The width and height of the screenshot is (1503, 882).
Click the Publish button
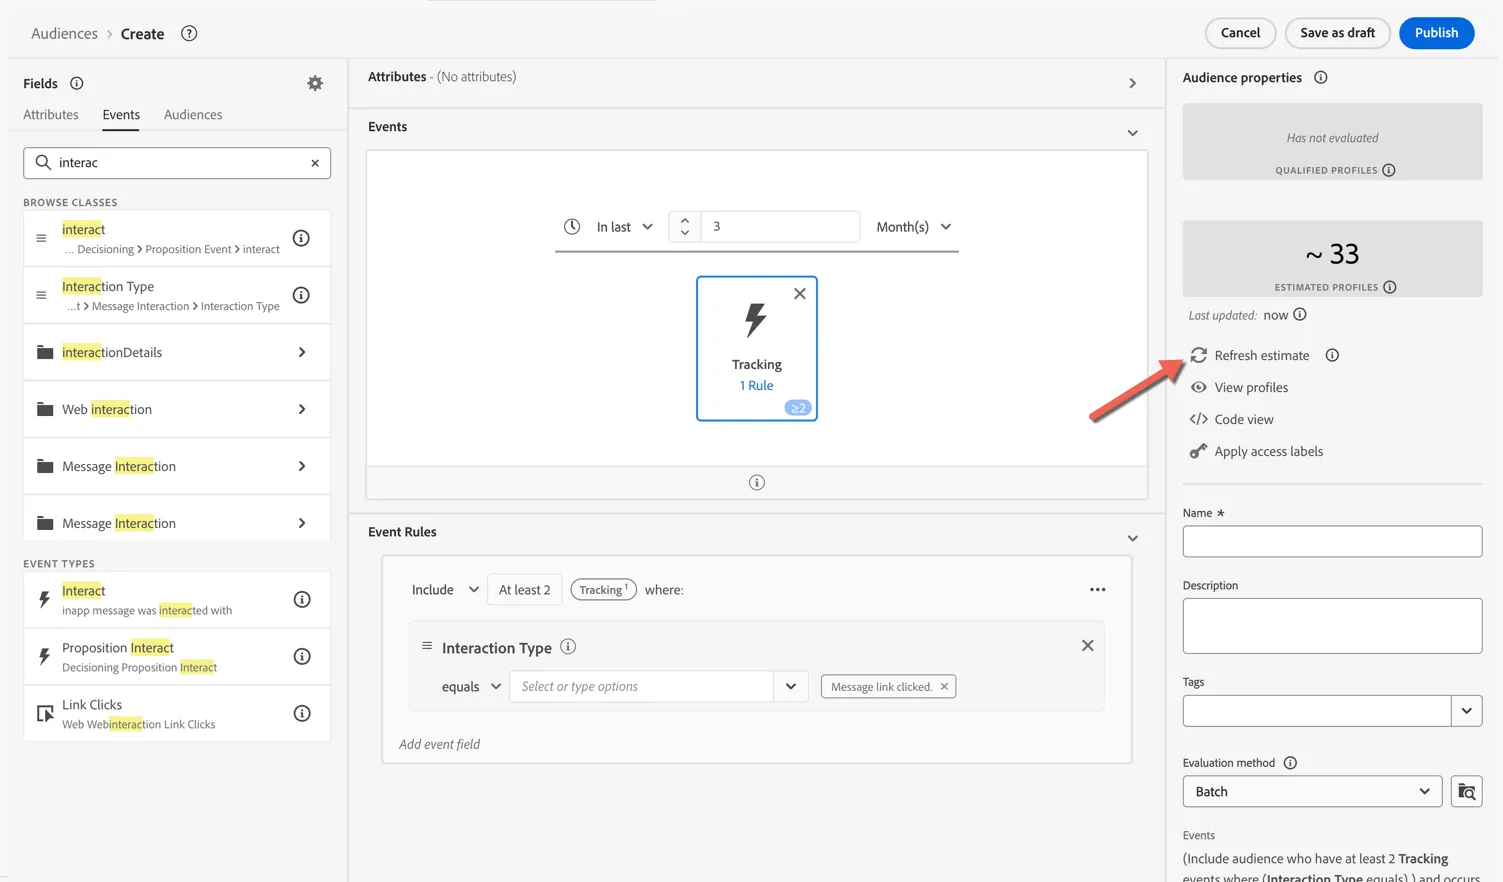[x=1436, y=33]
